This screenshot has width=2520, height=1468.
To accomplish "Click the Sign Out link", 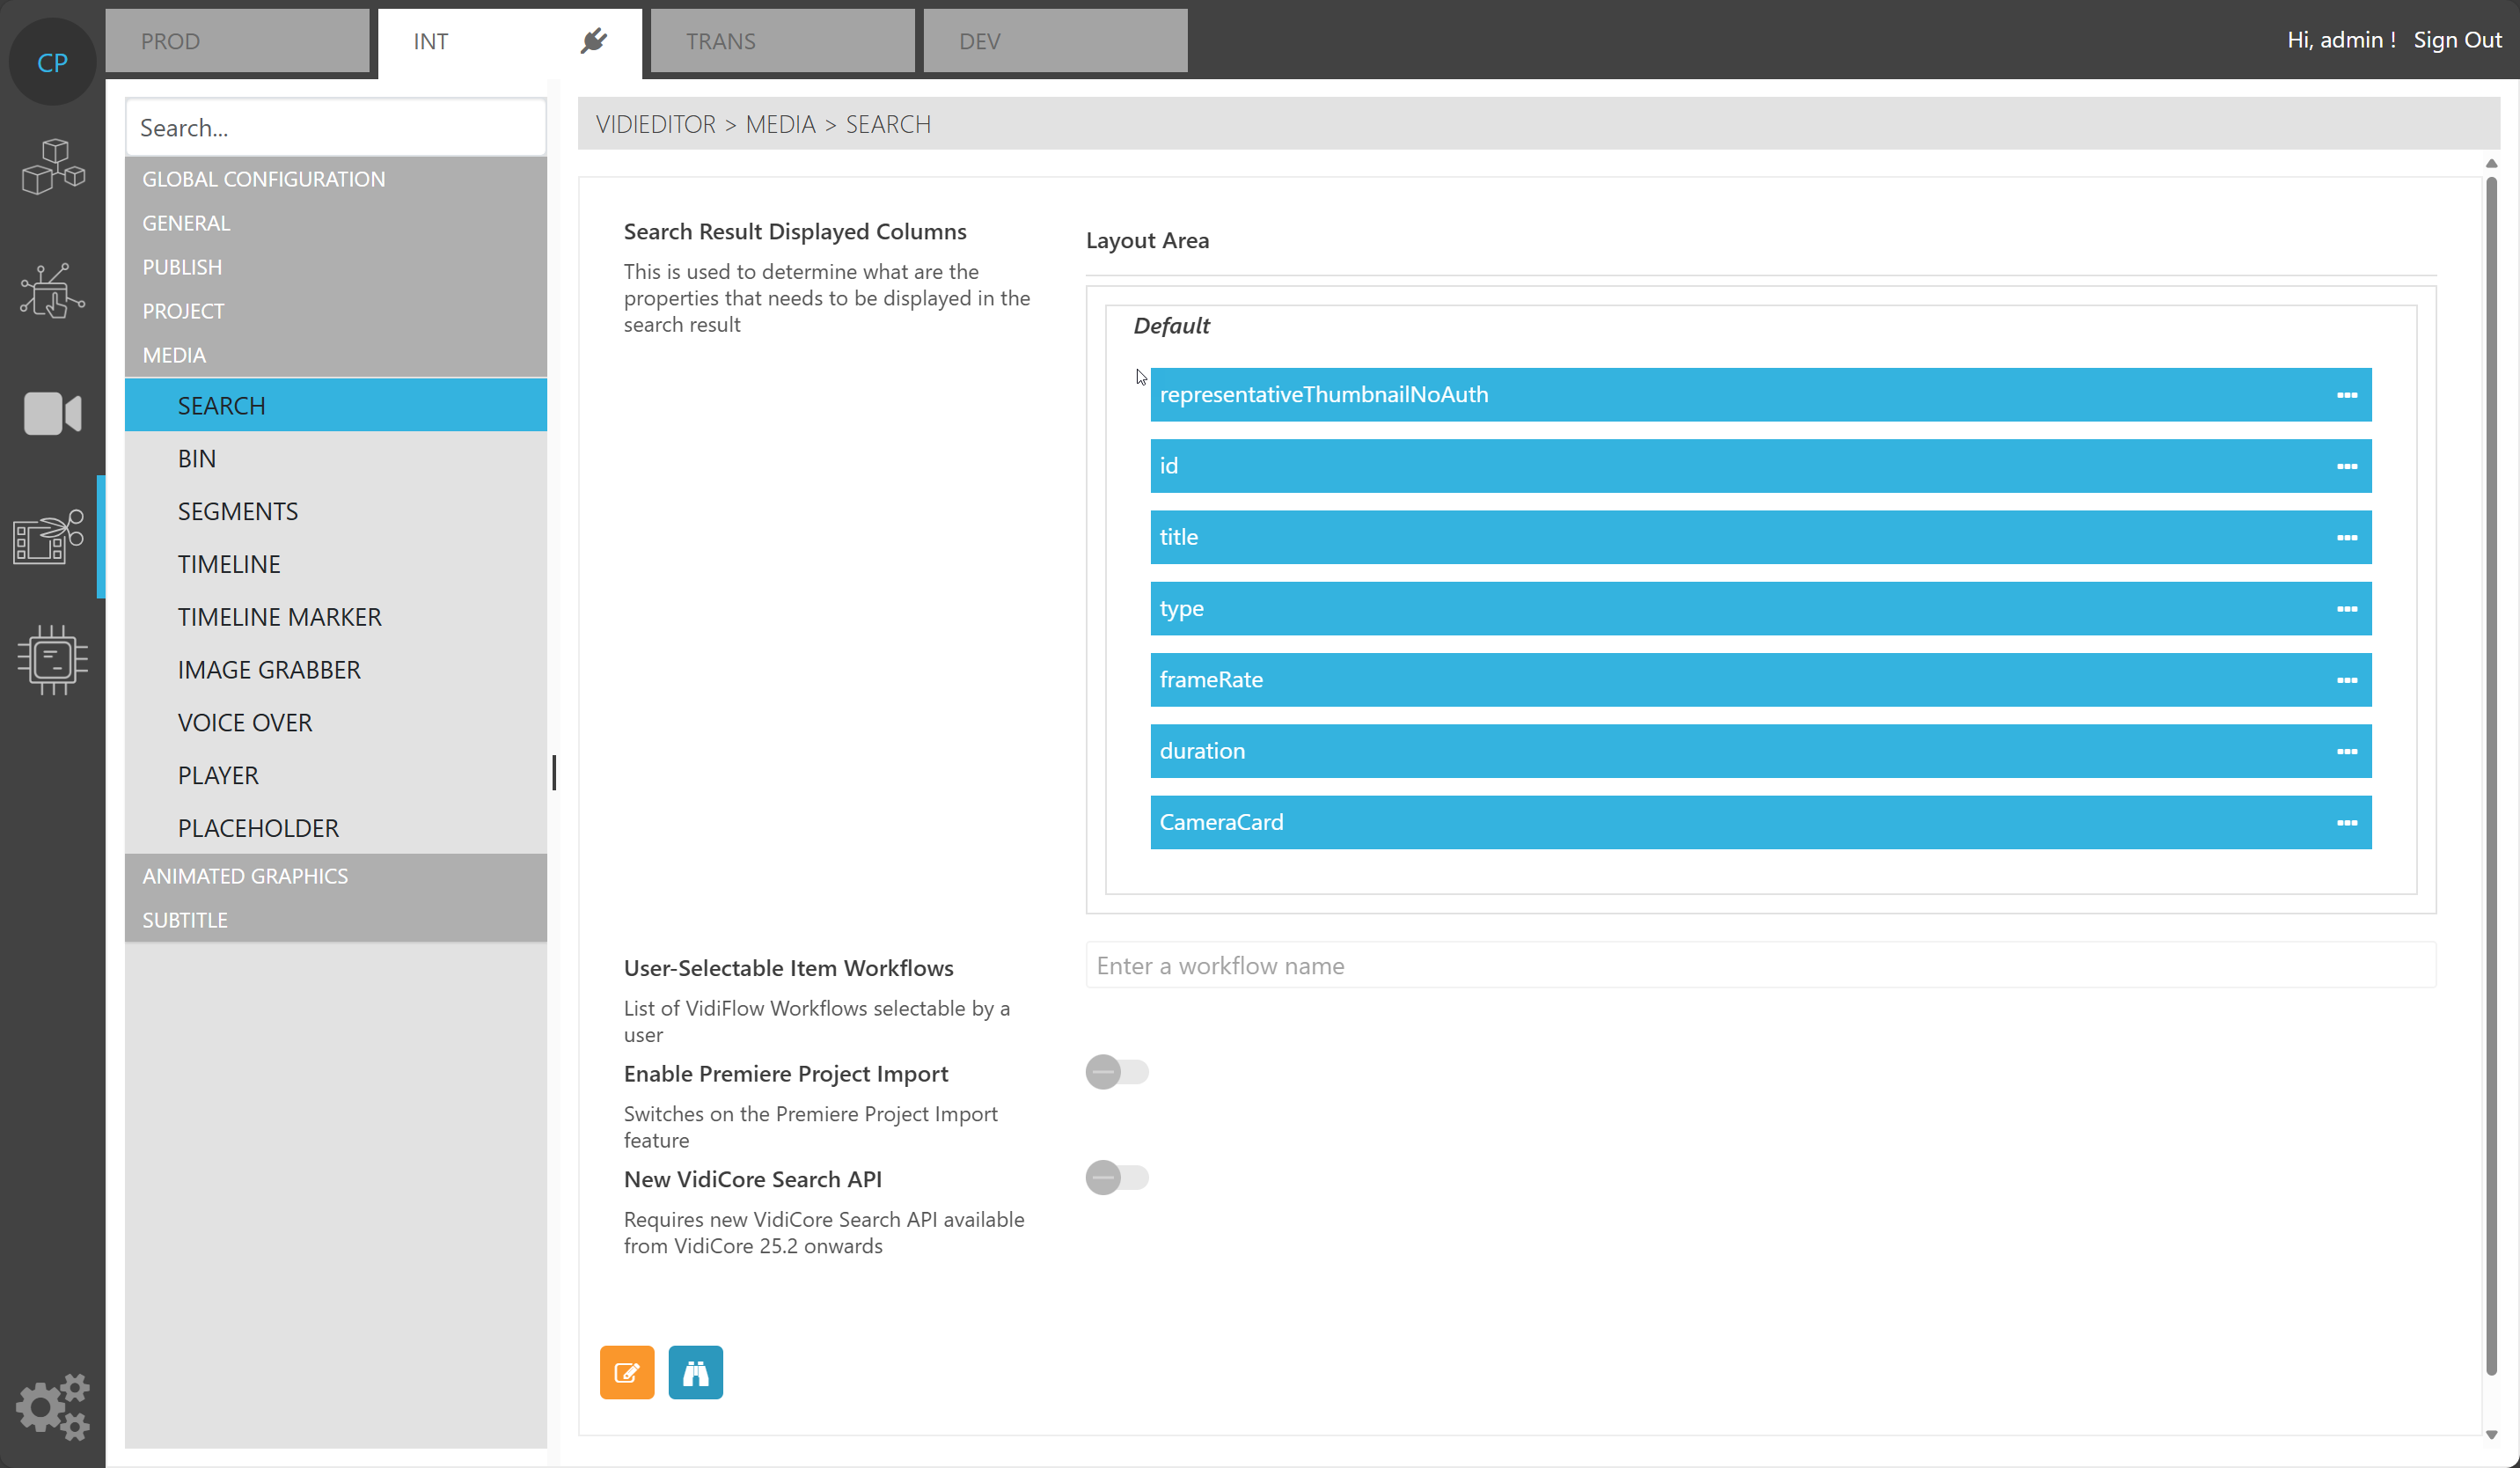I will (2456, 40).
